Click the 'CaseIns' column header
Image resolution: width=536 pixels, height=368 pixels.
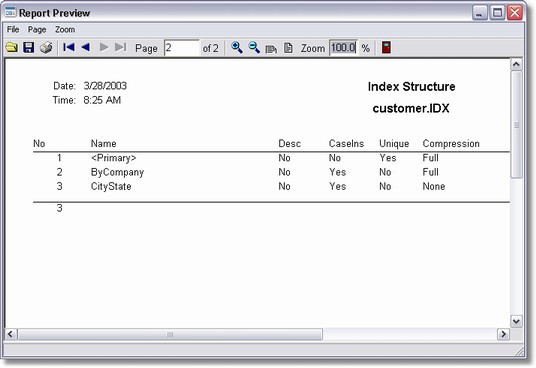[x=346, y=144]
